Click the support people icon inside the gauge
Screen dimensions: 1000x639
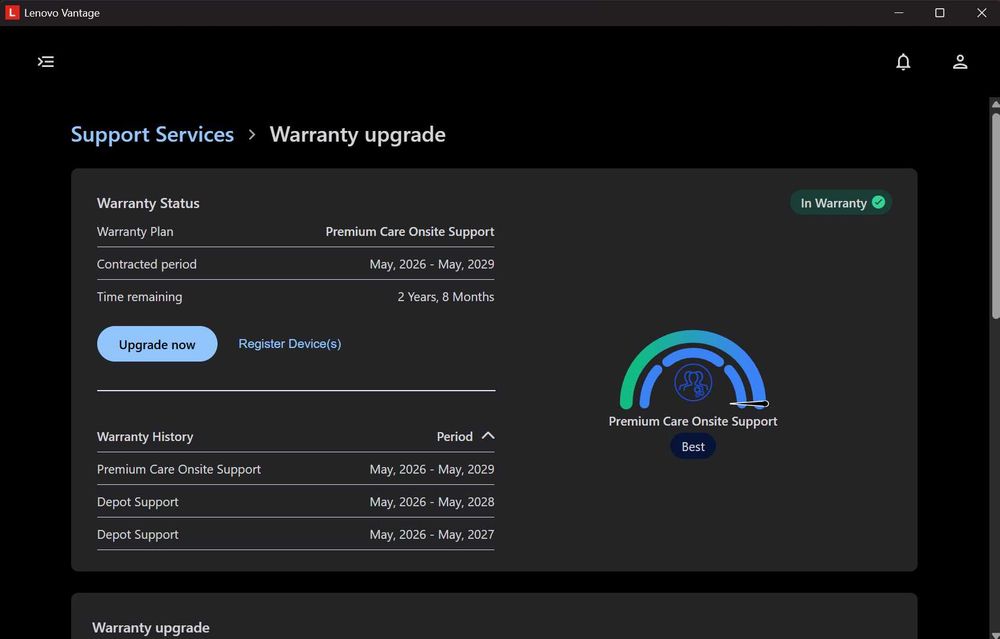[x=693, y=382]
